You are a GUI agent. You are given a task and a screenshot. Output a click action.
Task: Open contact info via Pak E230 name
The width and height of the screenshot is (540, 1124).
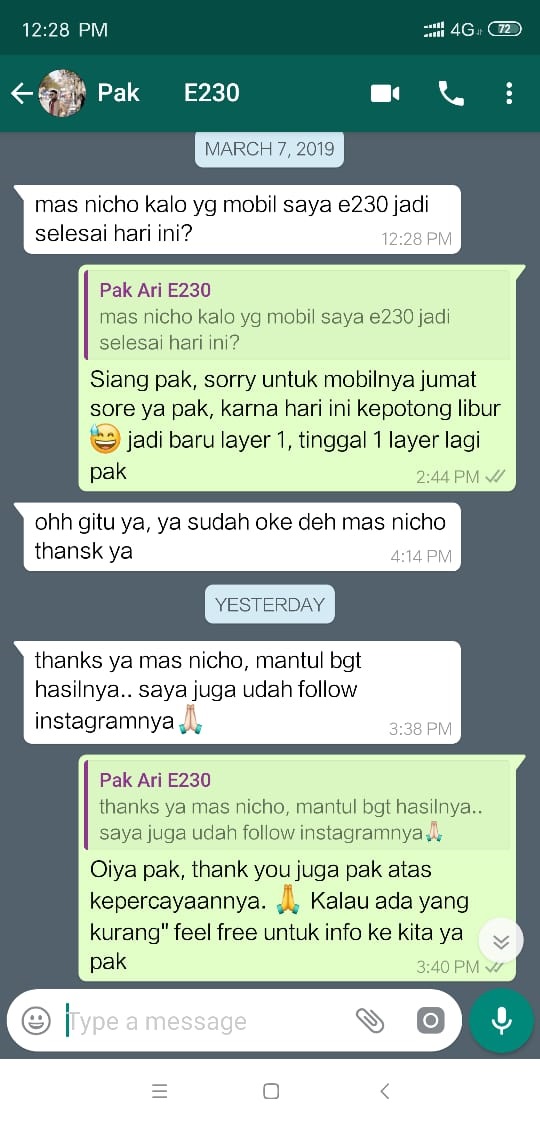[x=169, y=93]
